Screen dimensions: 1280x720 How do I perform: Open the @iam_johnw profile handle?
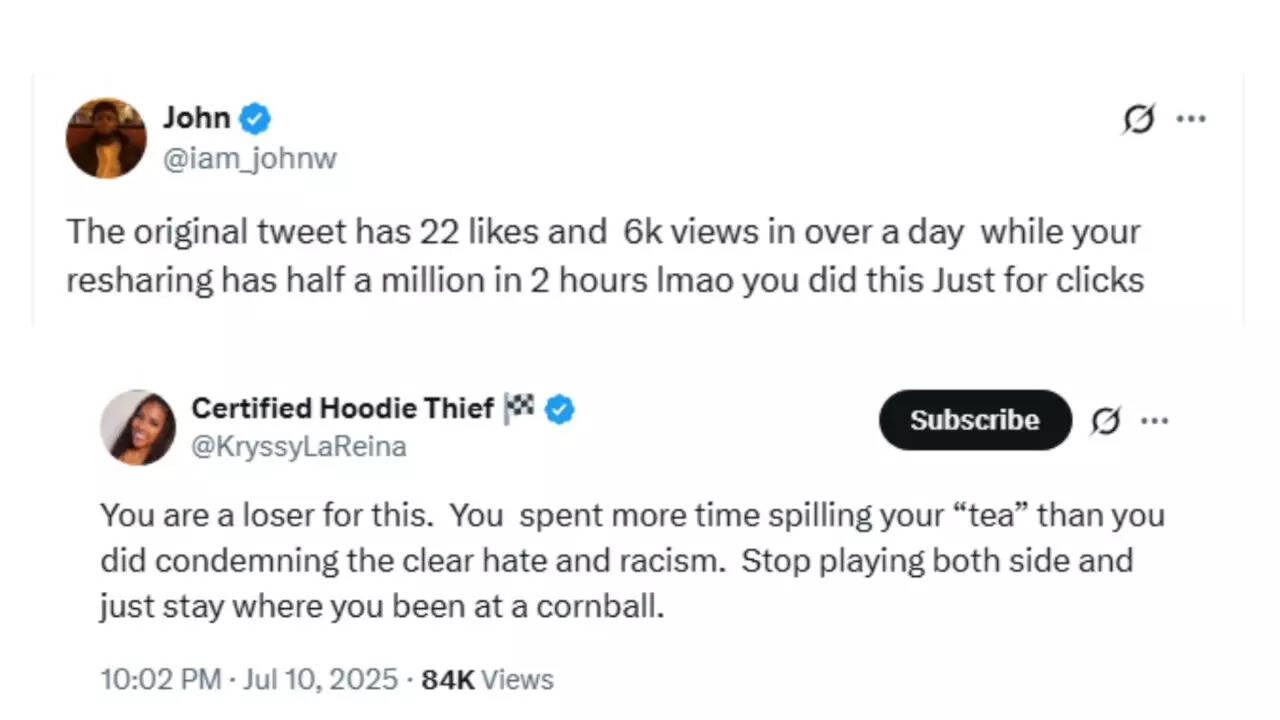(x=250, y=158)
